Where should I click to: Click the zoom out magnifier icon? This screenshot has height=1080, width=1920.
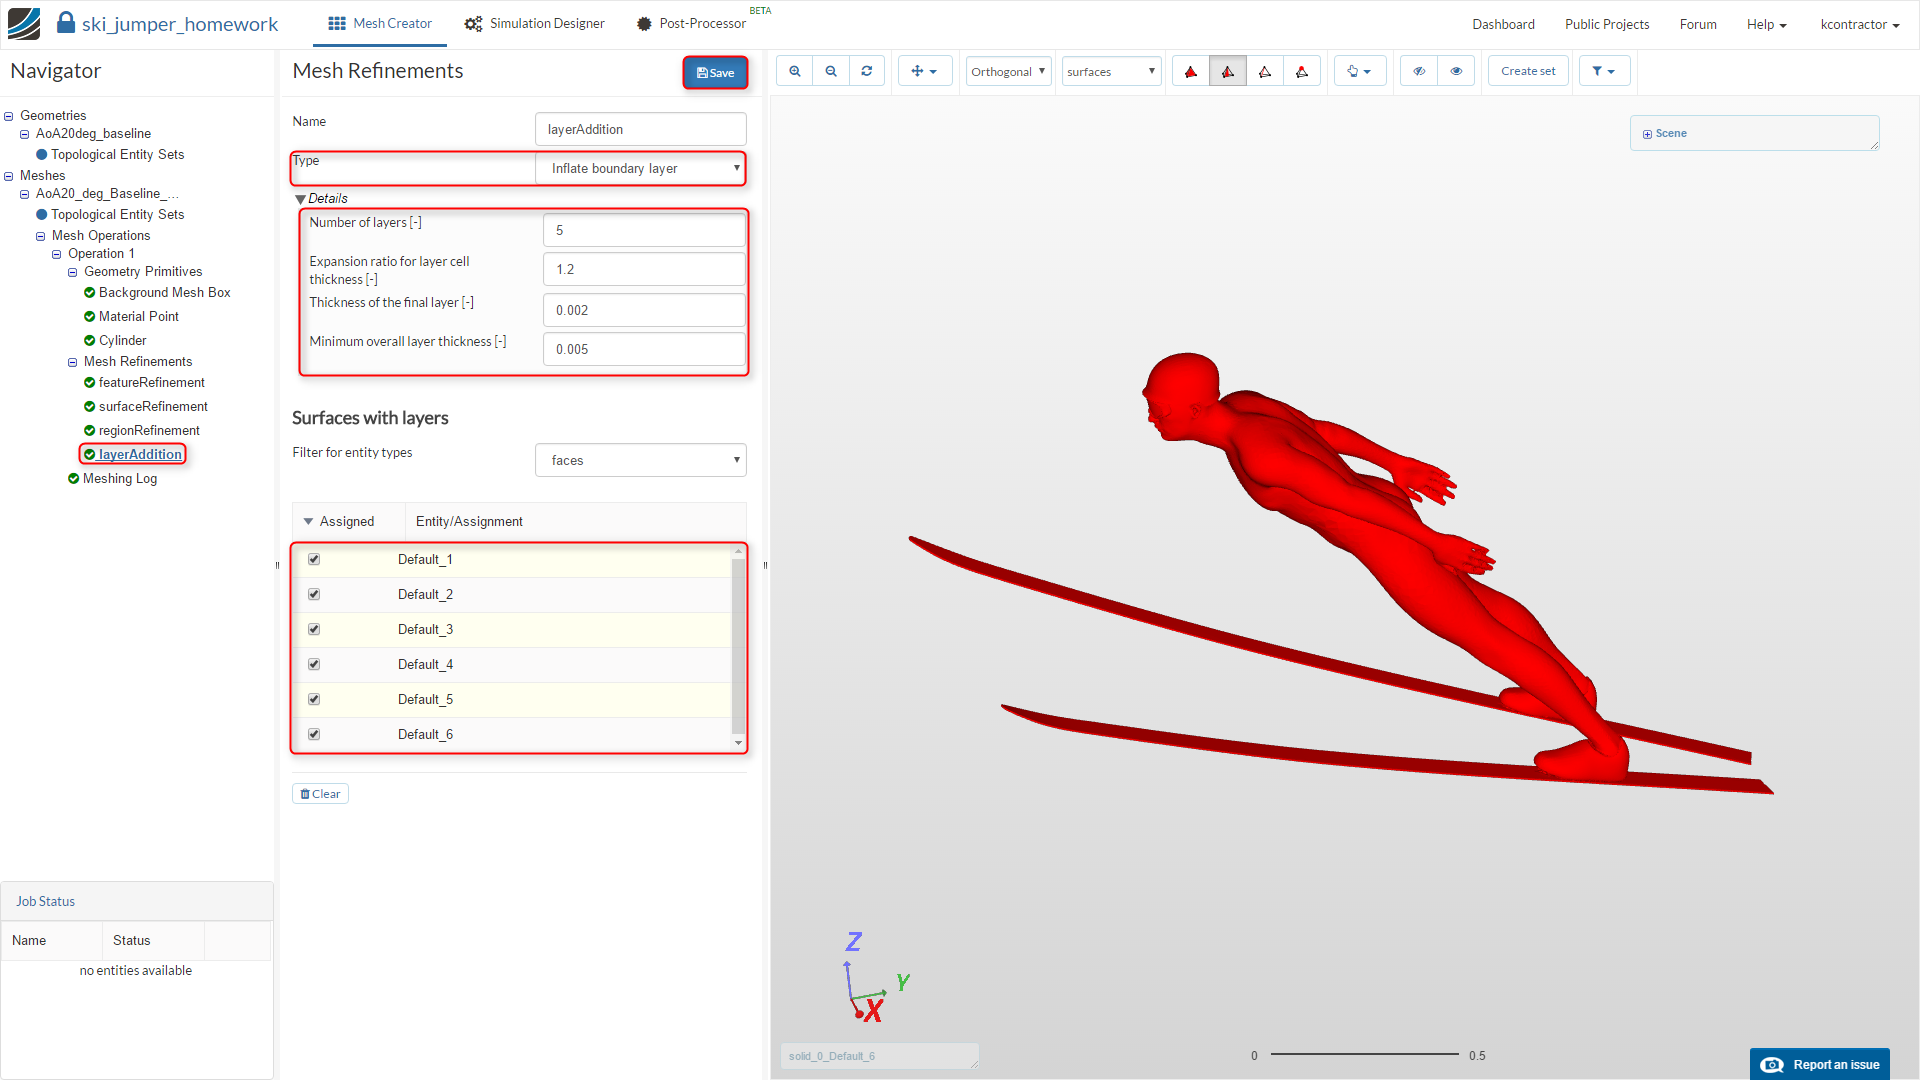[831, 71]
